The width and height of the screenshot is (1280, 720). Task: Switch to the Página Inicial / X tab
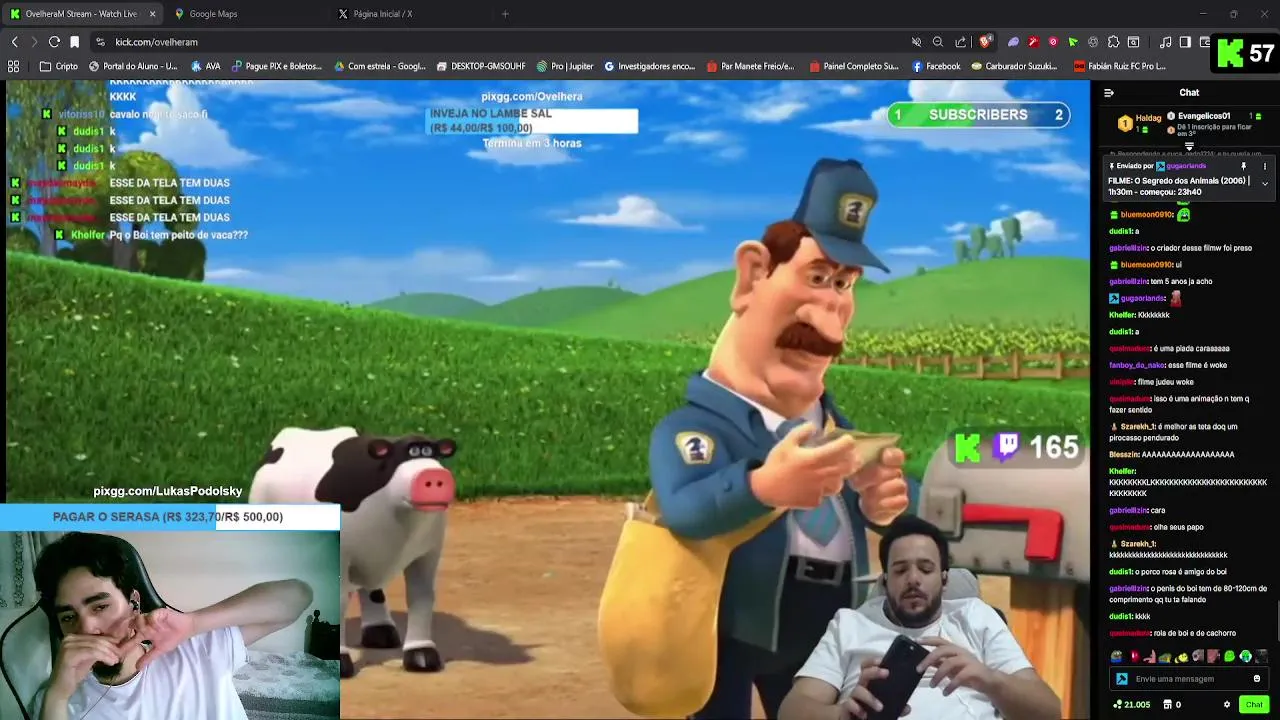coord(410,14)
